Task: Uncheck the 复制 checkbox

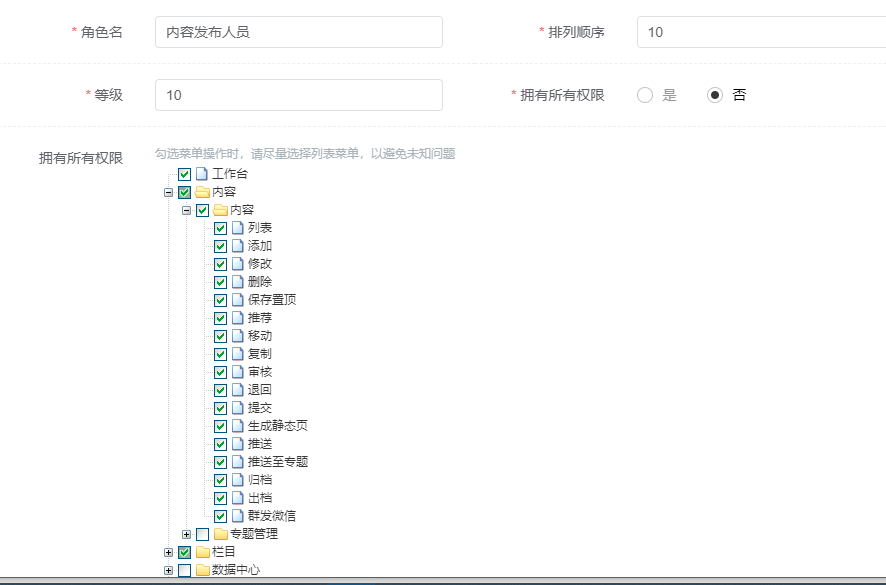Action: pos(220,354)
